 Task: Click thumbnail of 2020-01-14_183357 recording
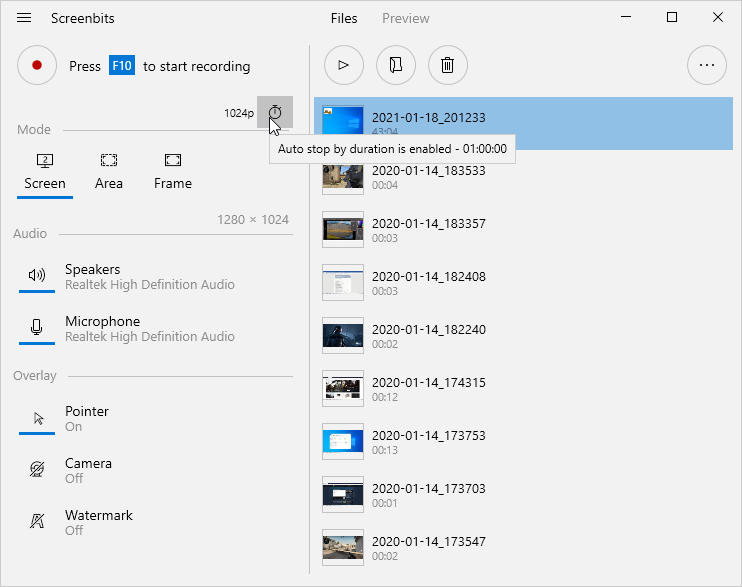tap(343, 230)
